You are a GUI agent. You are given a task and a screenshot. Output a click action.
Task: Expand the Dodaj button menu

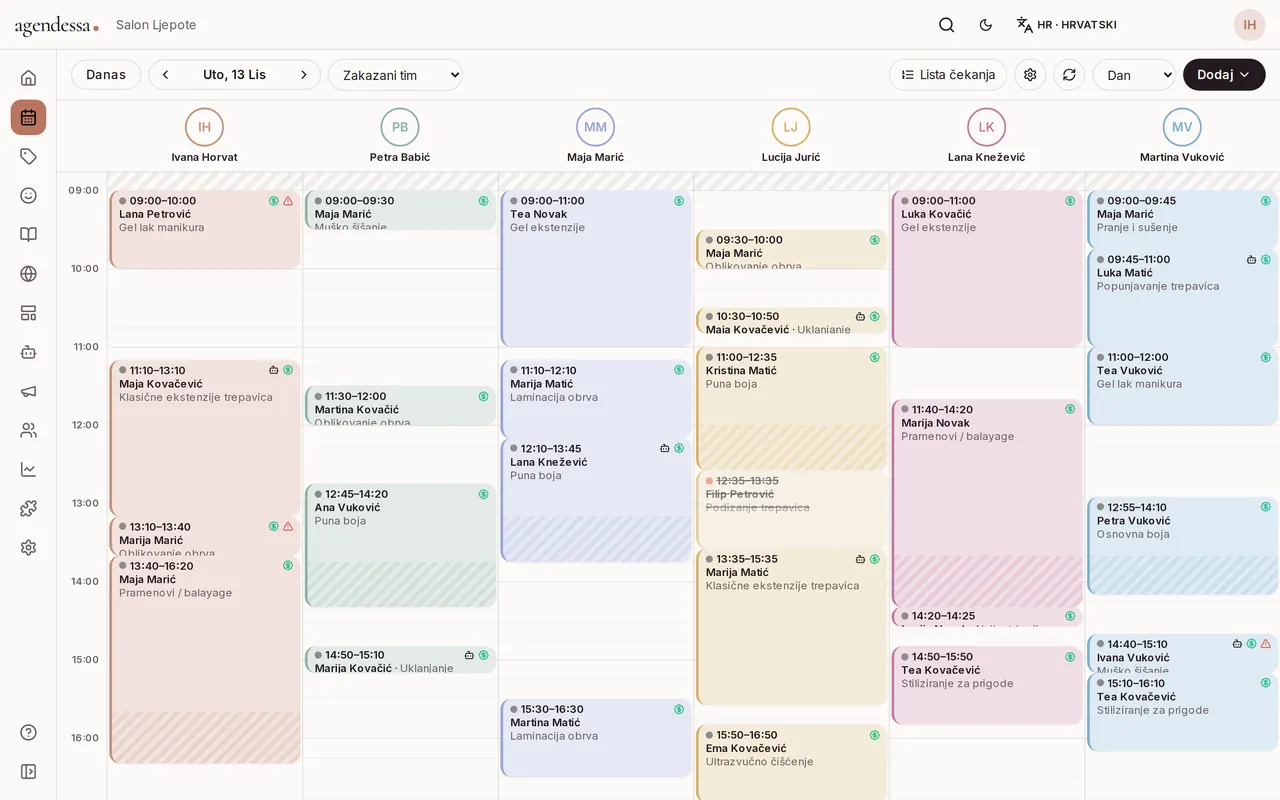coord(1224,75)
